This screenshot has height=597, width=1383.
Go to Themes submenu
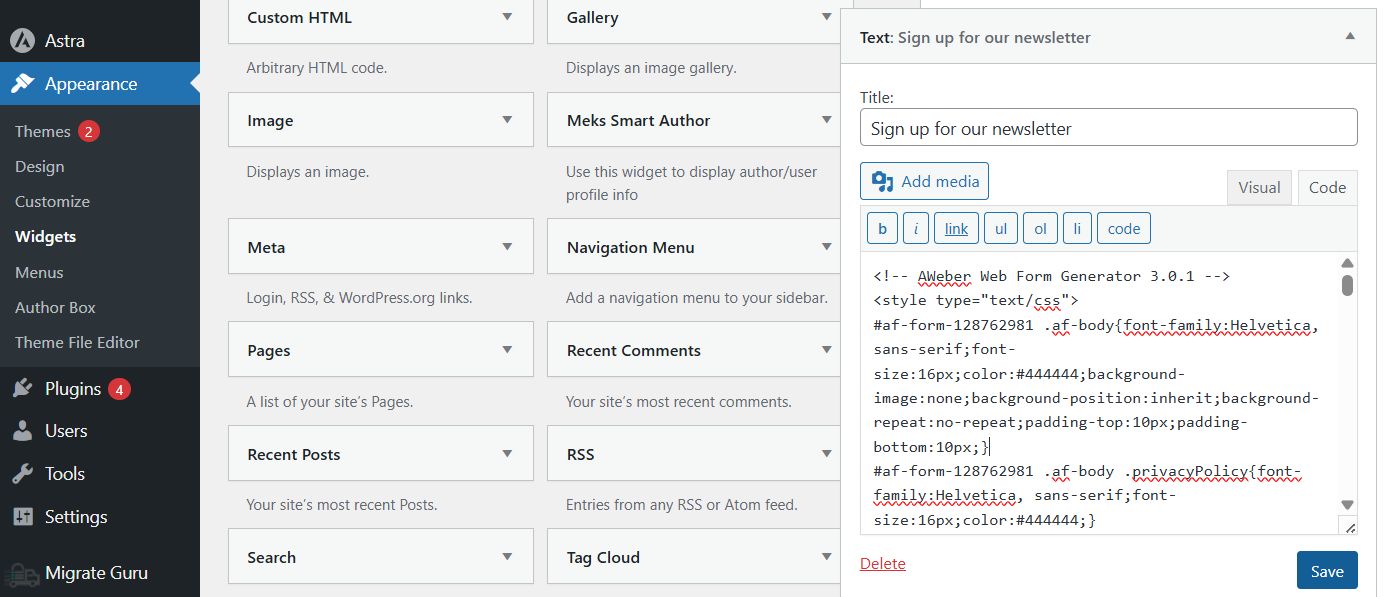(x=43, y=131)
